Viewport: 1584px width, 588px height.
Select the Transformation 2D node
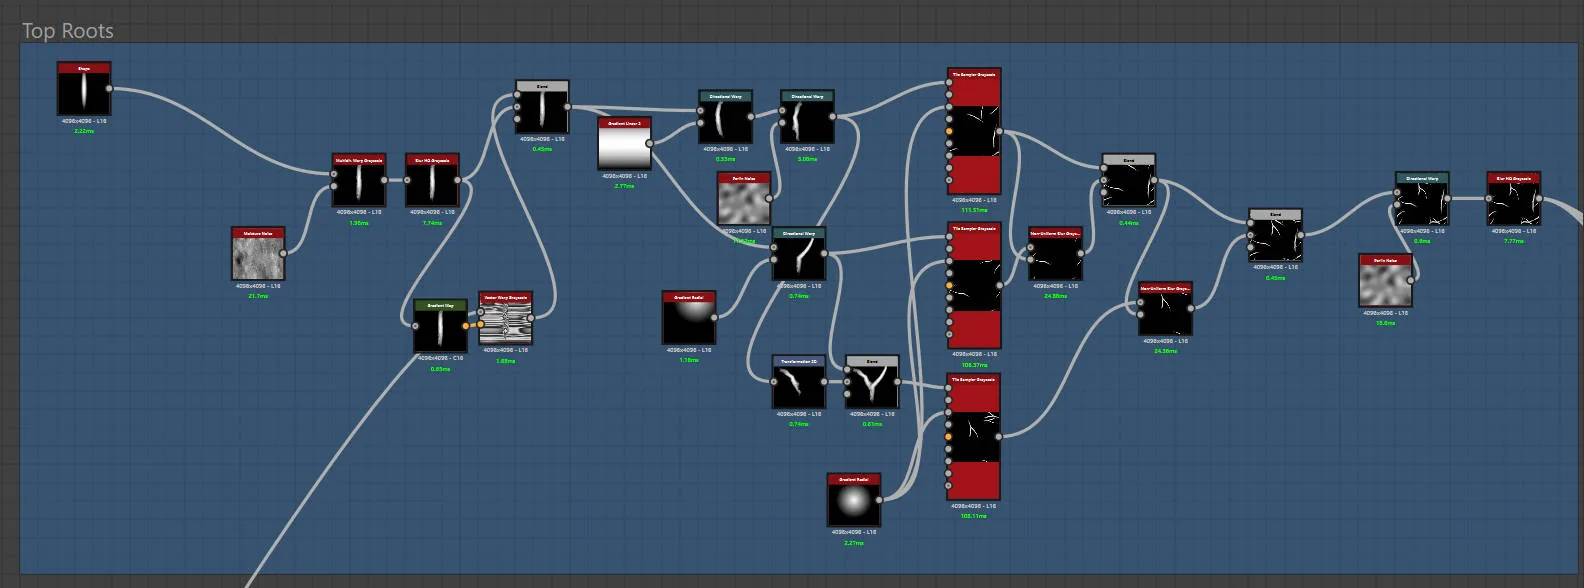tap(799, 382)
